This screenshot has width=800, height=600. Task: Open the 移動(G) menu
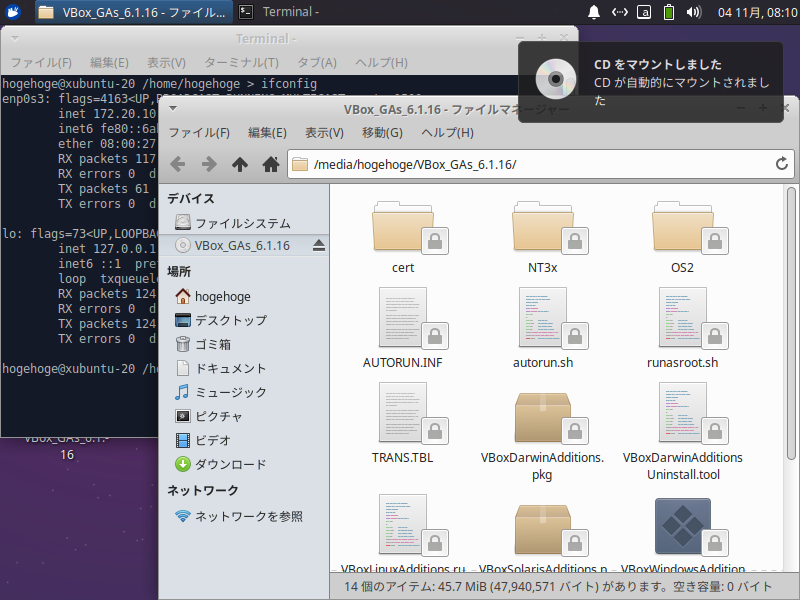[382, 133]
